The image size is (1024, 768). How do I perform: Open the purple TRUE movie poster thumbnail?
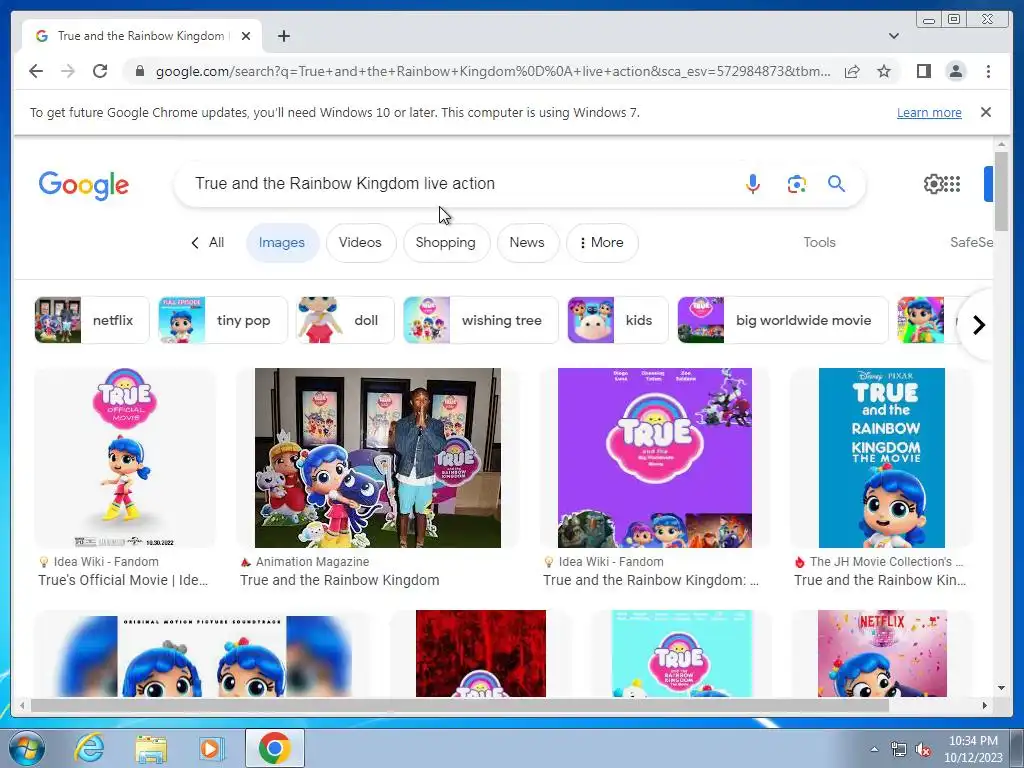[654, 458]
